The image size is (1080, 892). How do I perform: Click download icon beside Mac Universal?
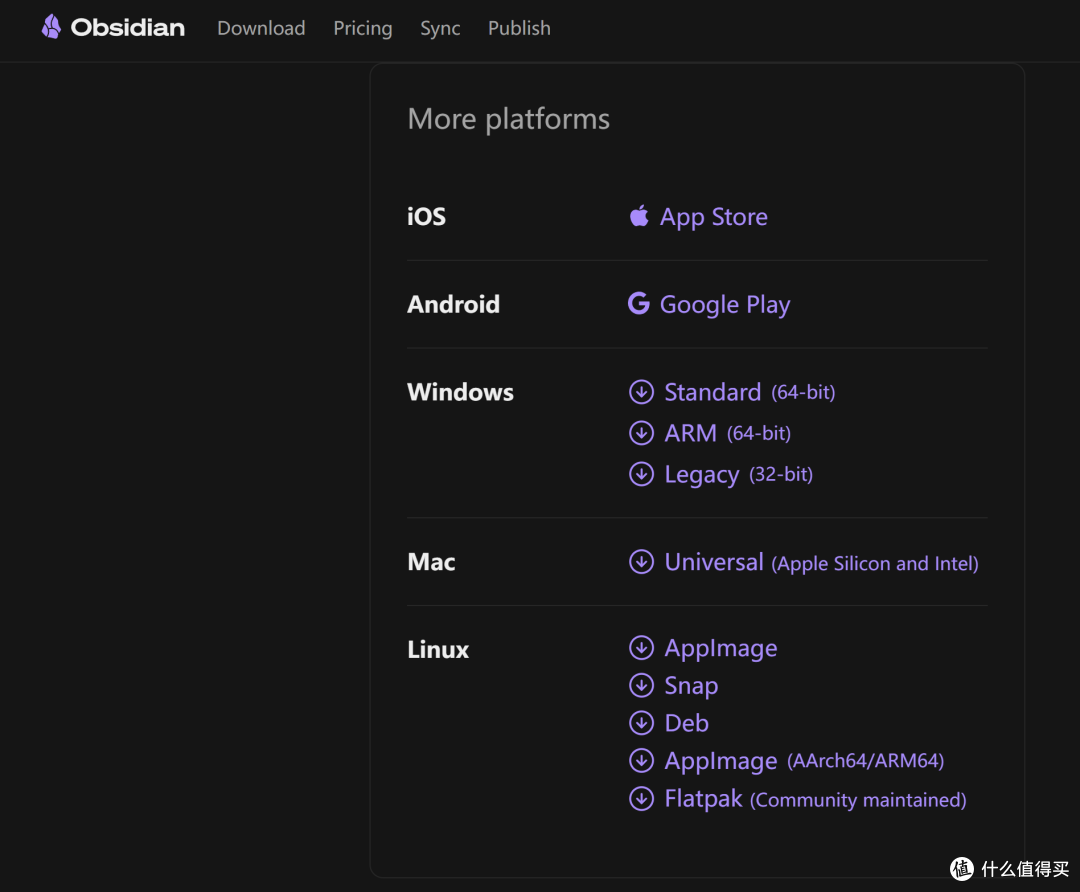641,562
